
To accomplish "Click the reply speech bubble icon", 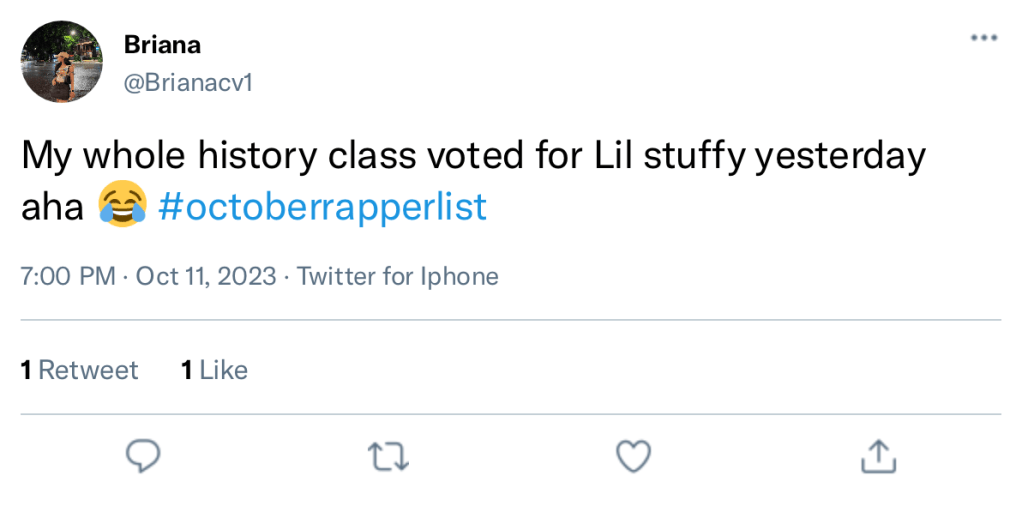I will 143,457.
